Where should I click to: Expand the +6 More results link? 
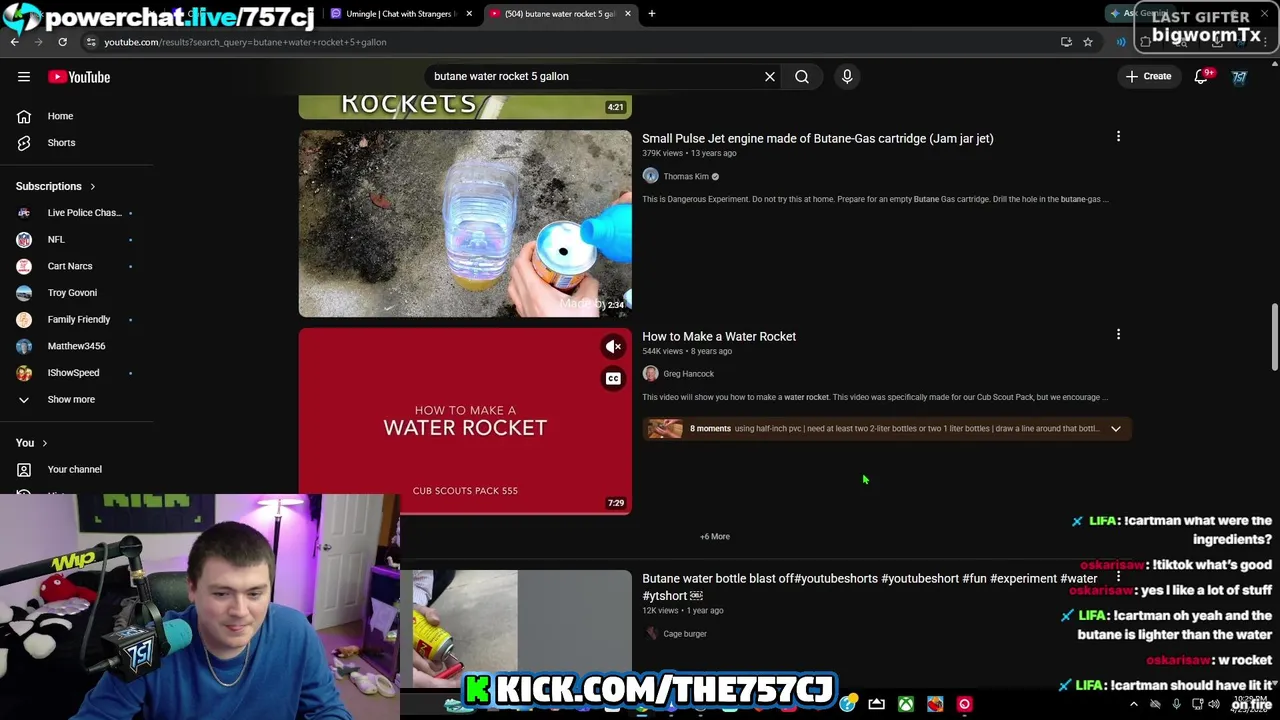coord(715,537)
